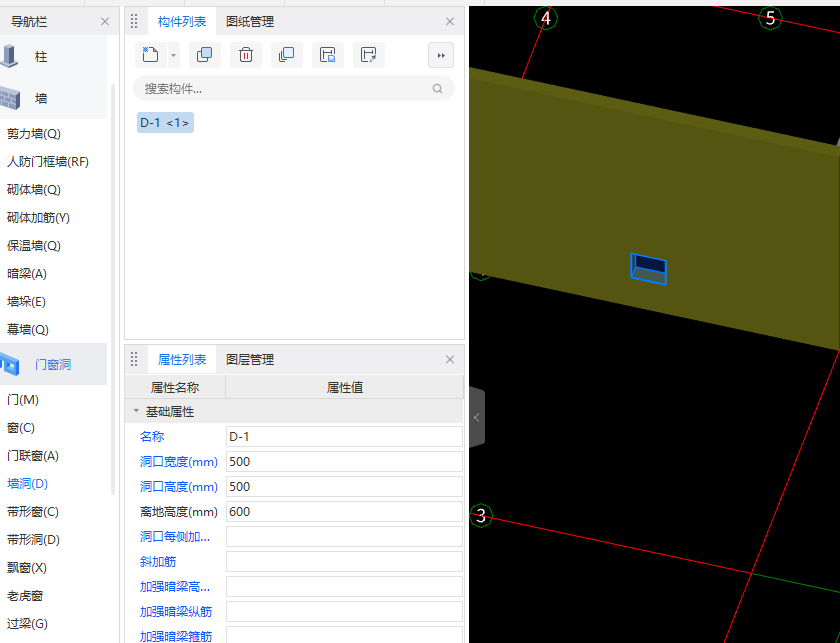
Task: Switch to 属性列表 tab
Action: pos(182,360)
